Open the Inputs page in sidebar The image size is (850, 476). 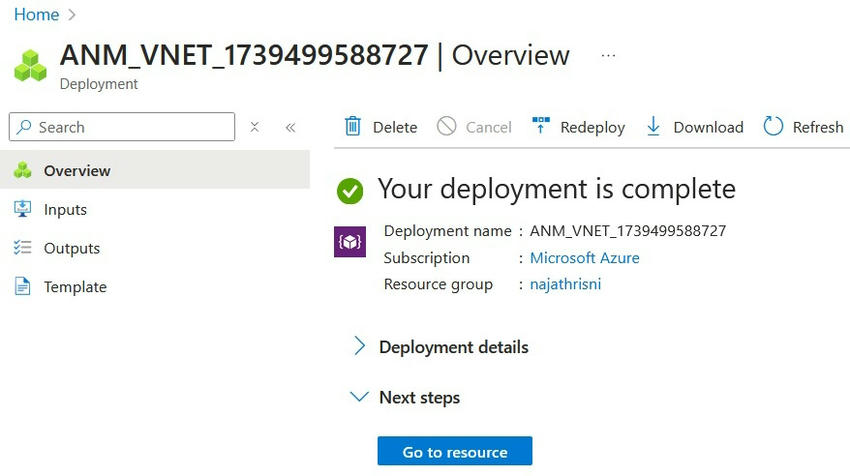pos(65,209)
